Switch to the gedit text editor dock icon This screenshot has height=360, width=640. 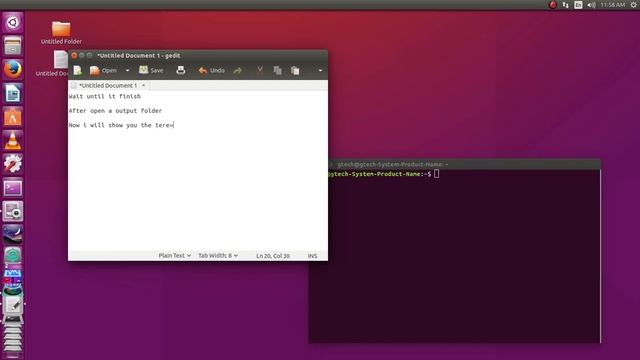(x=13, y=304)
